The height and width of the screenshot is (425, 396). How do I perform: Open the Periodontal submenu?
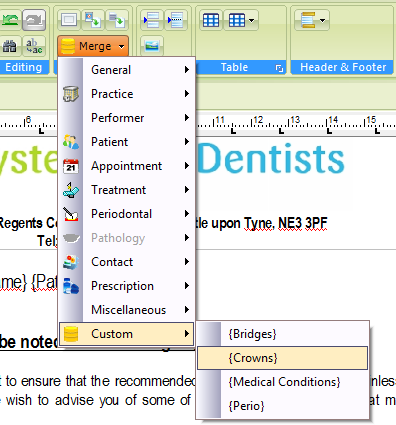coord(126,214)
